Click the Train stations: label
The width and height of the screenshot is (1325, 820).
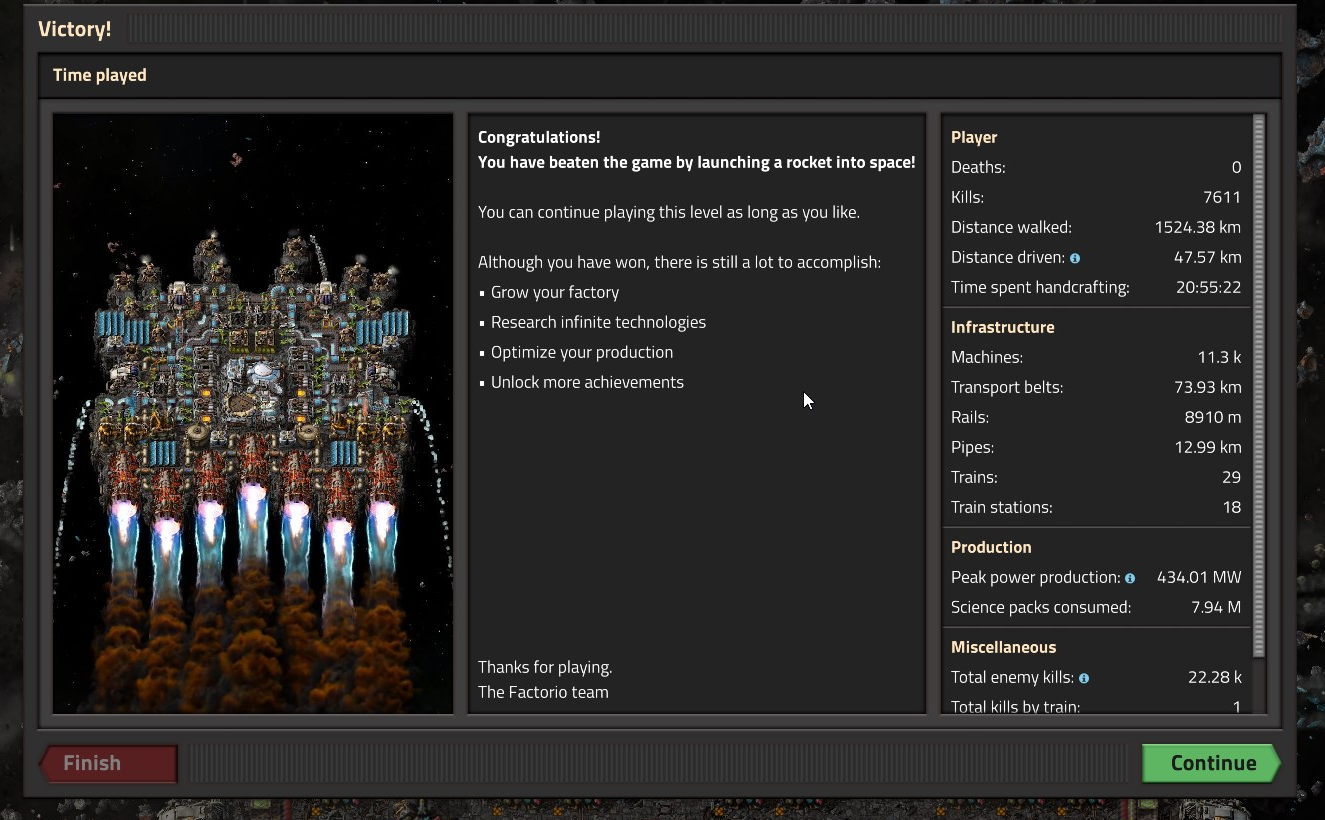coord(1001,507)
